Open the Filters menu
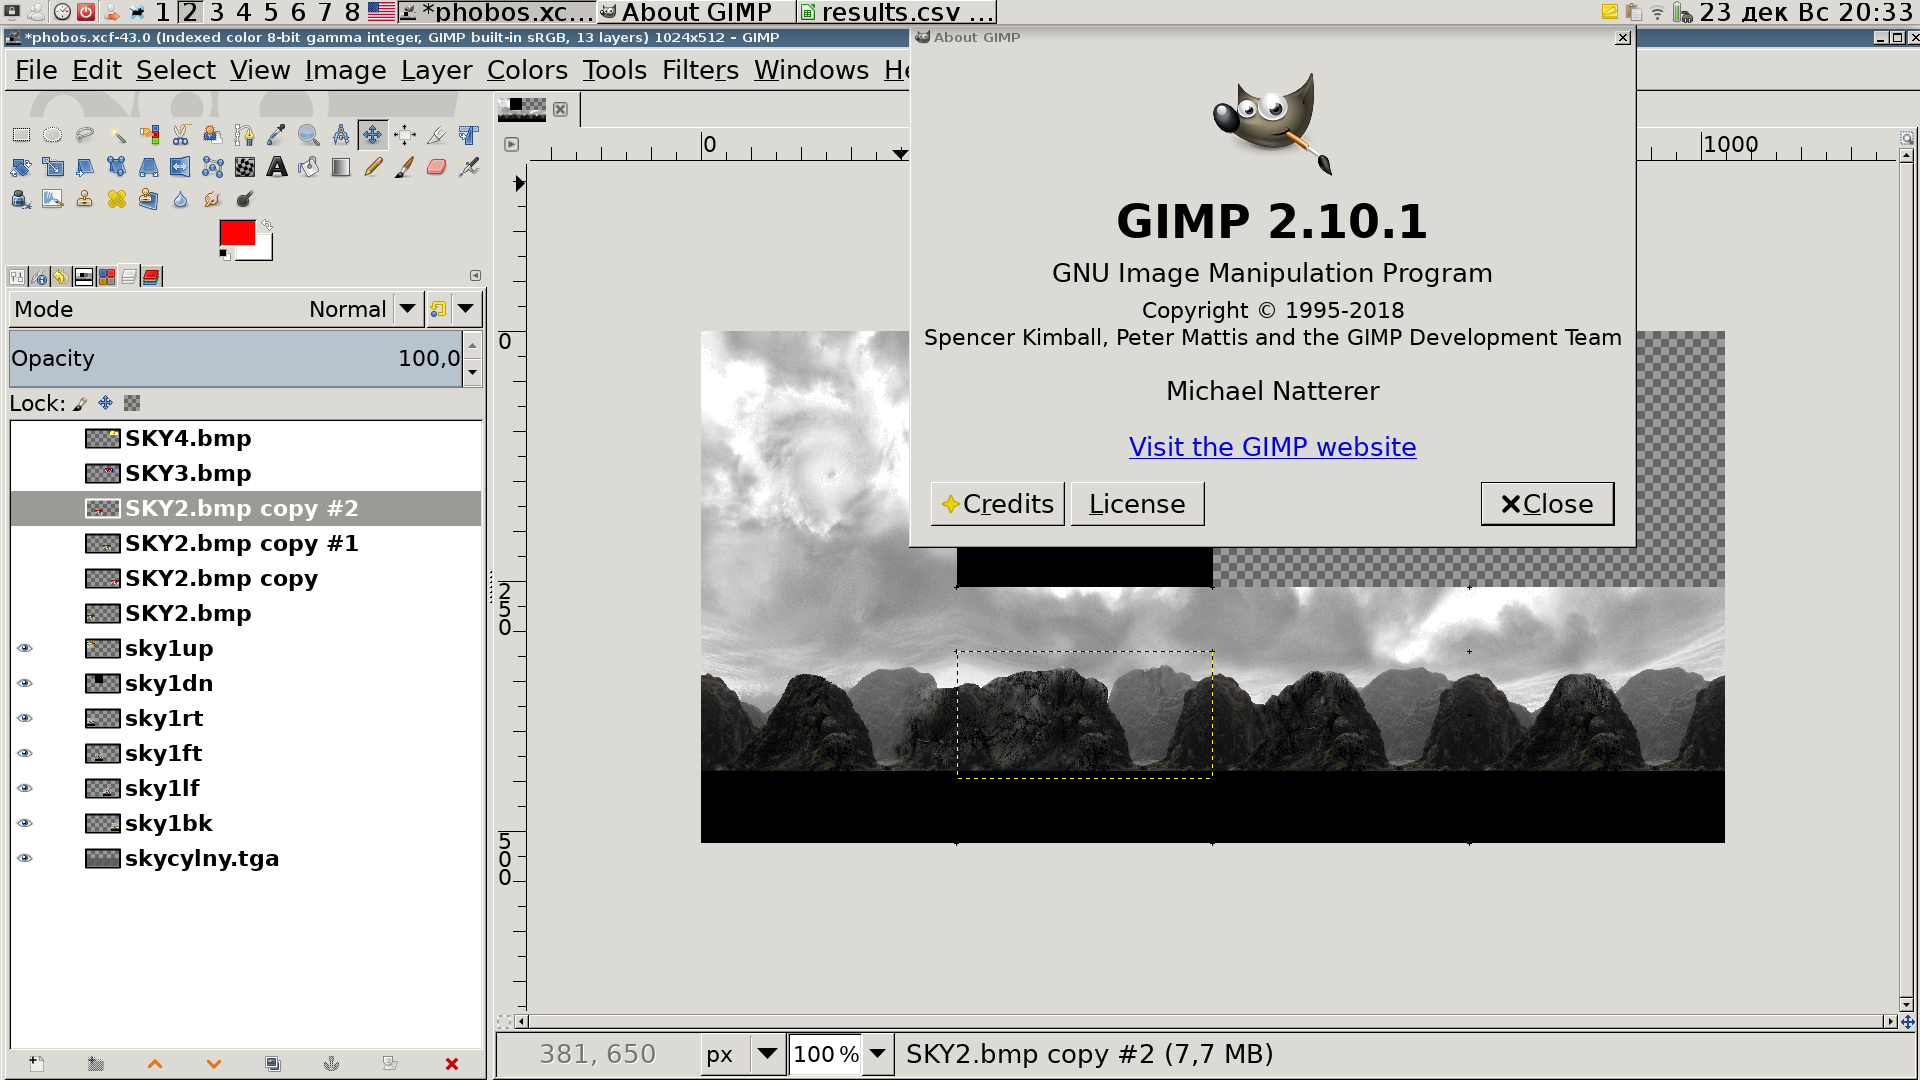Screen dimensions: 1920x1080 point(700,70)
